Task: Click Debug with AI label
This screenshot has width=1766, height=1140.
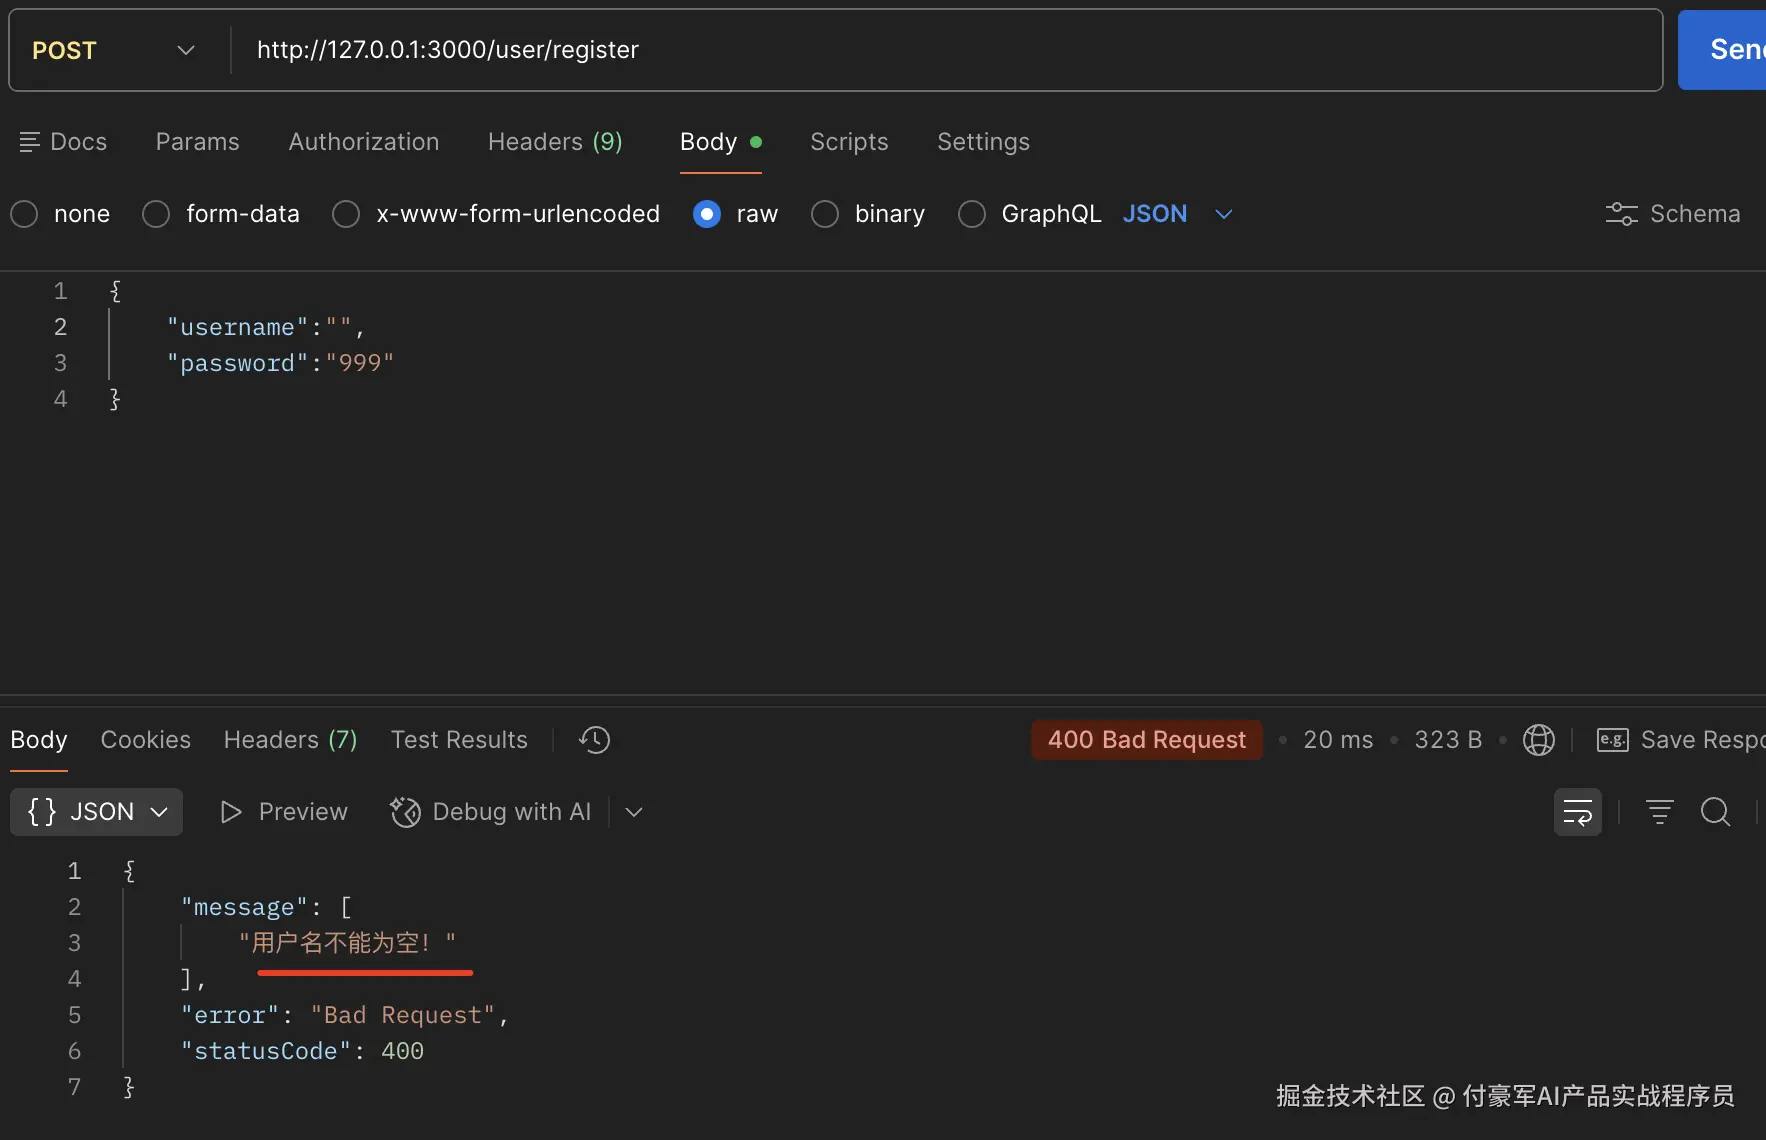Action: [512, 812]
